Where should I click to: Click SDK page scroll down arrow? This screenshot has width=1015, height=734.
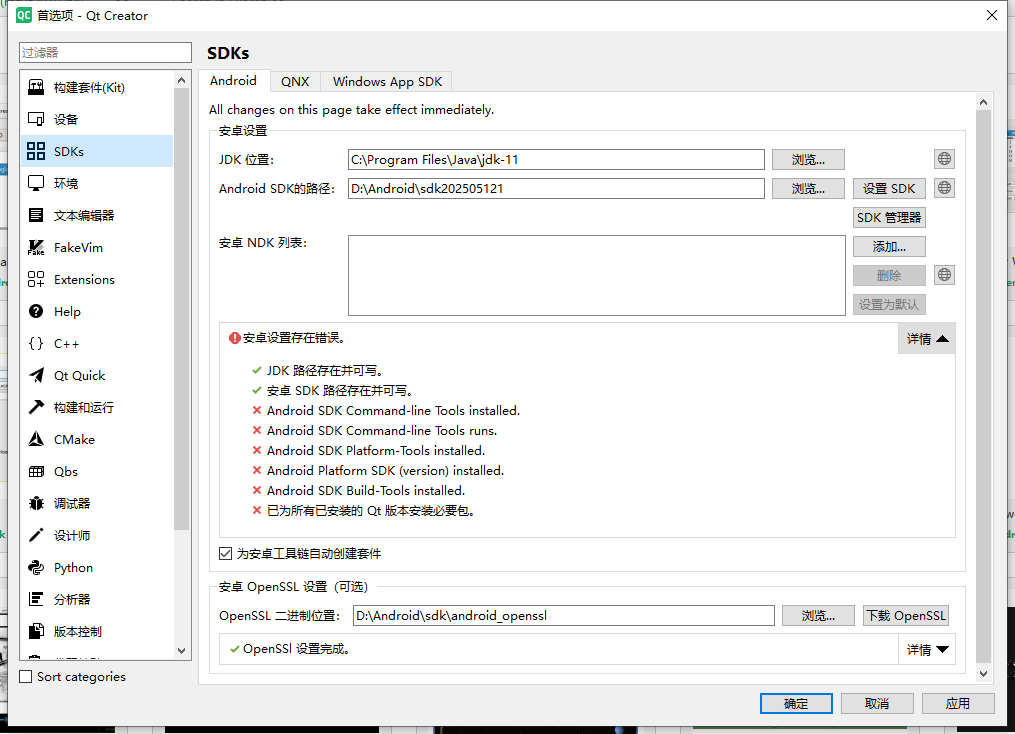tap(983, 674)
